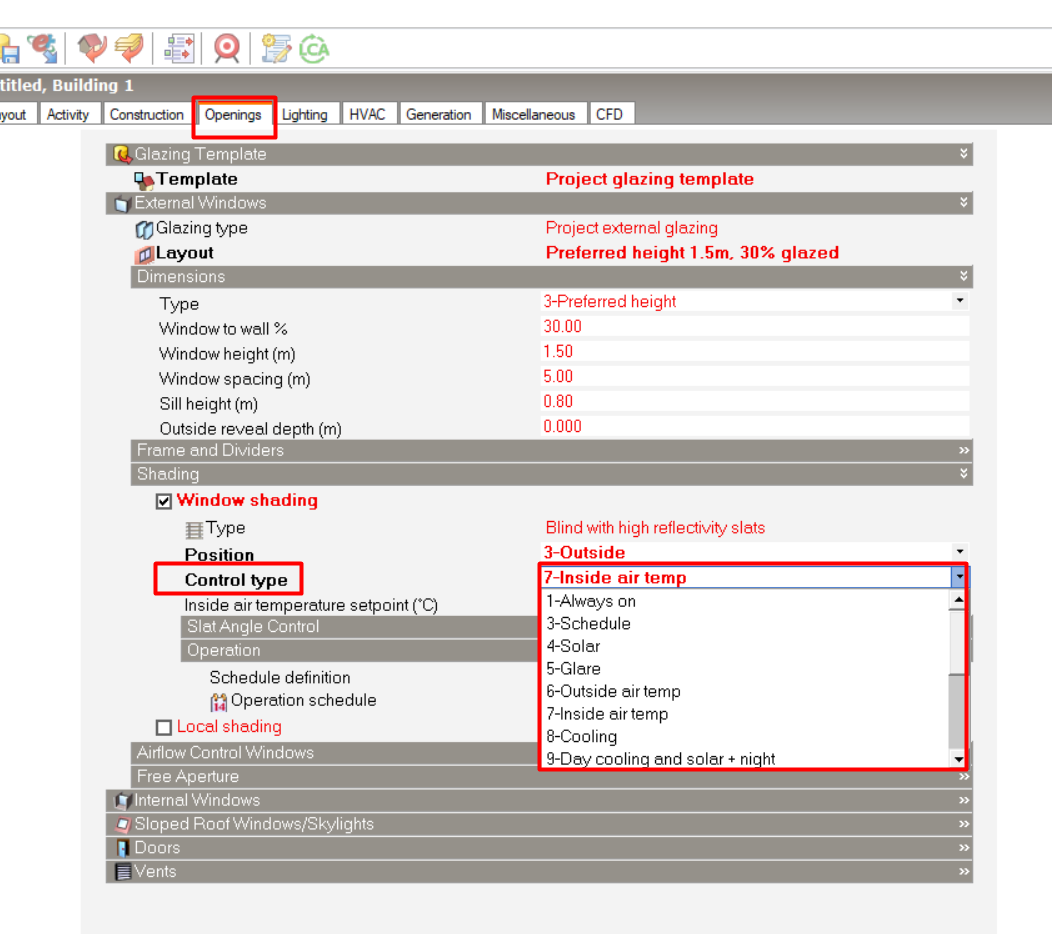Image resolution: width=1052 pixels, height=934 pixels.
Task: Click the Glazing type row icon
Action: [144, 229]
